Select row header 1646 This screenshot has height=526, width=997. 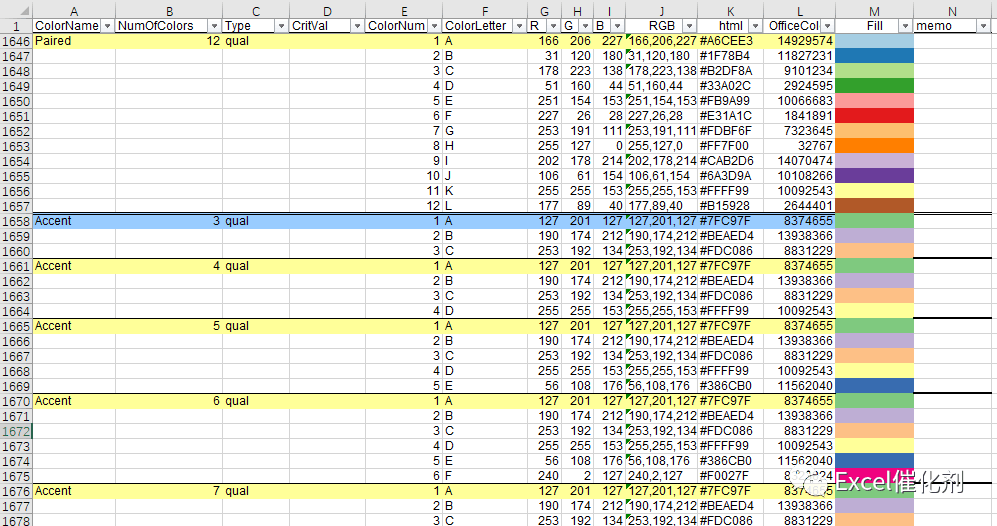click(x=16, y=41)
